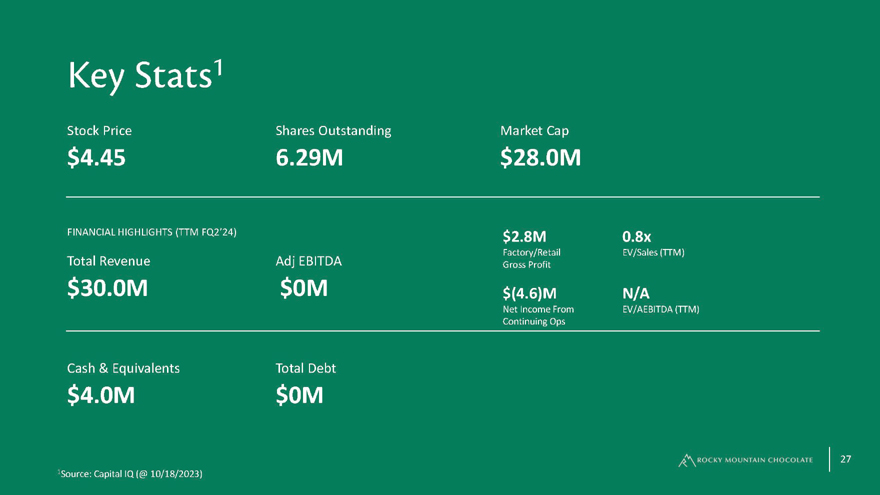The width and height of the screenshot is (880, 495).
Task: Click the $4.45 stock price value
Action: click(96, 157)
